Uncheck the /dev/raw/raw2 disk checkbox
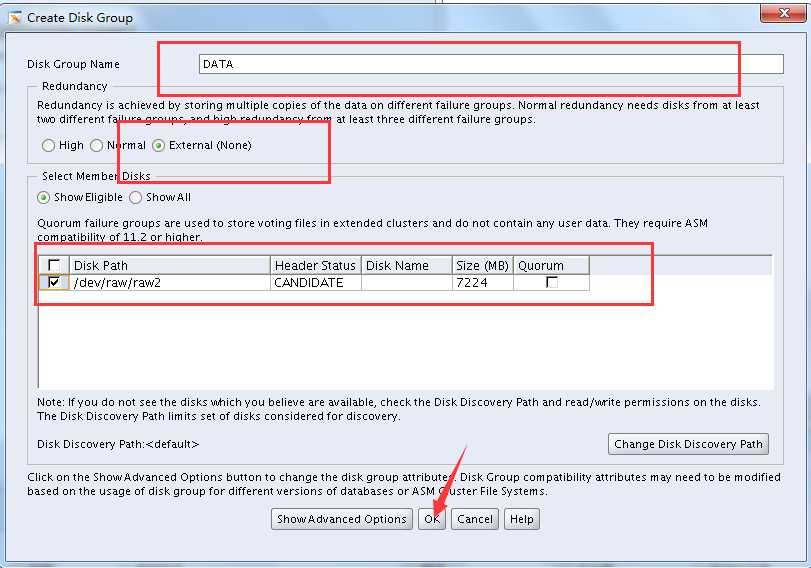The height and width of the screenshot is (568, 811). pos(54,282)
